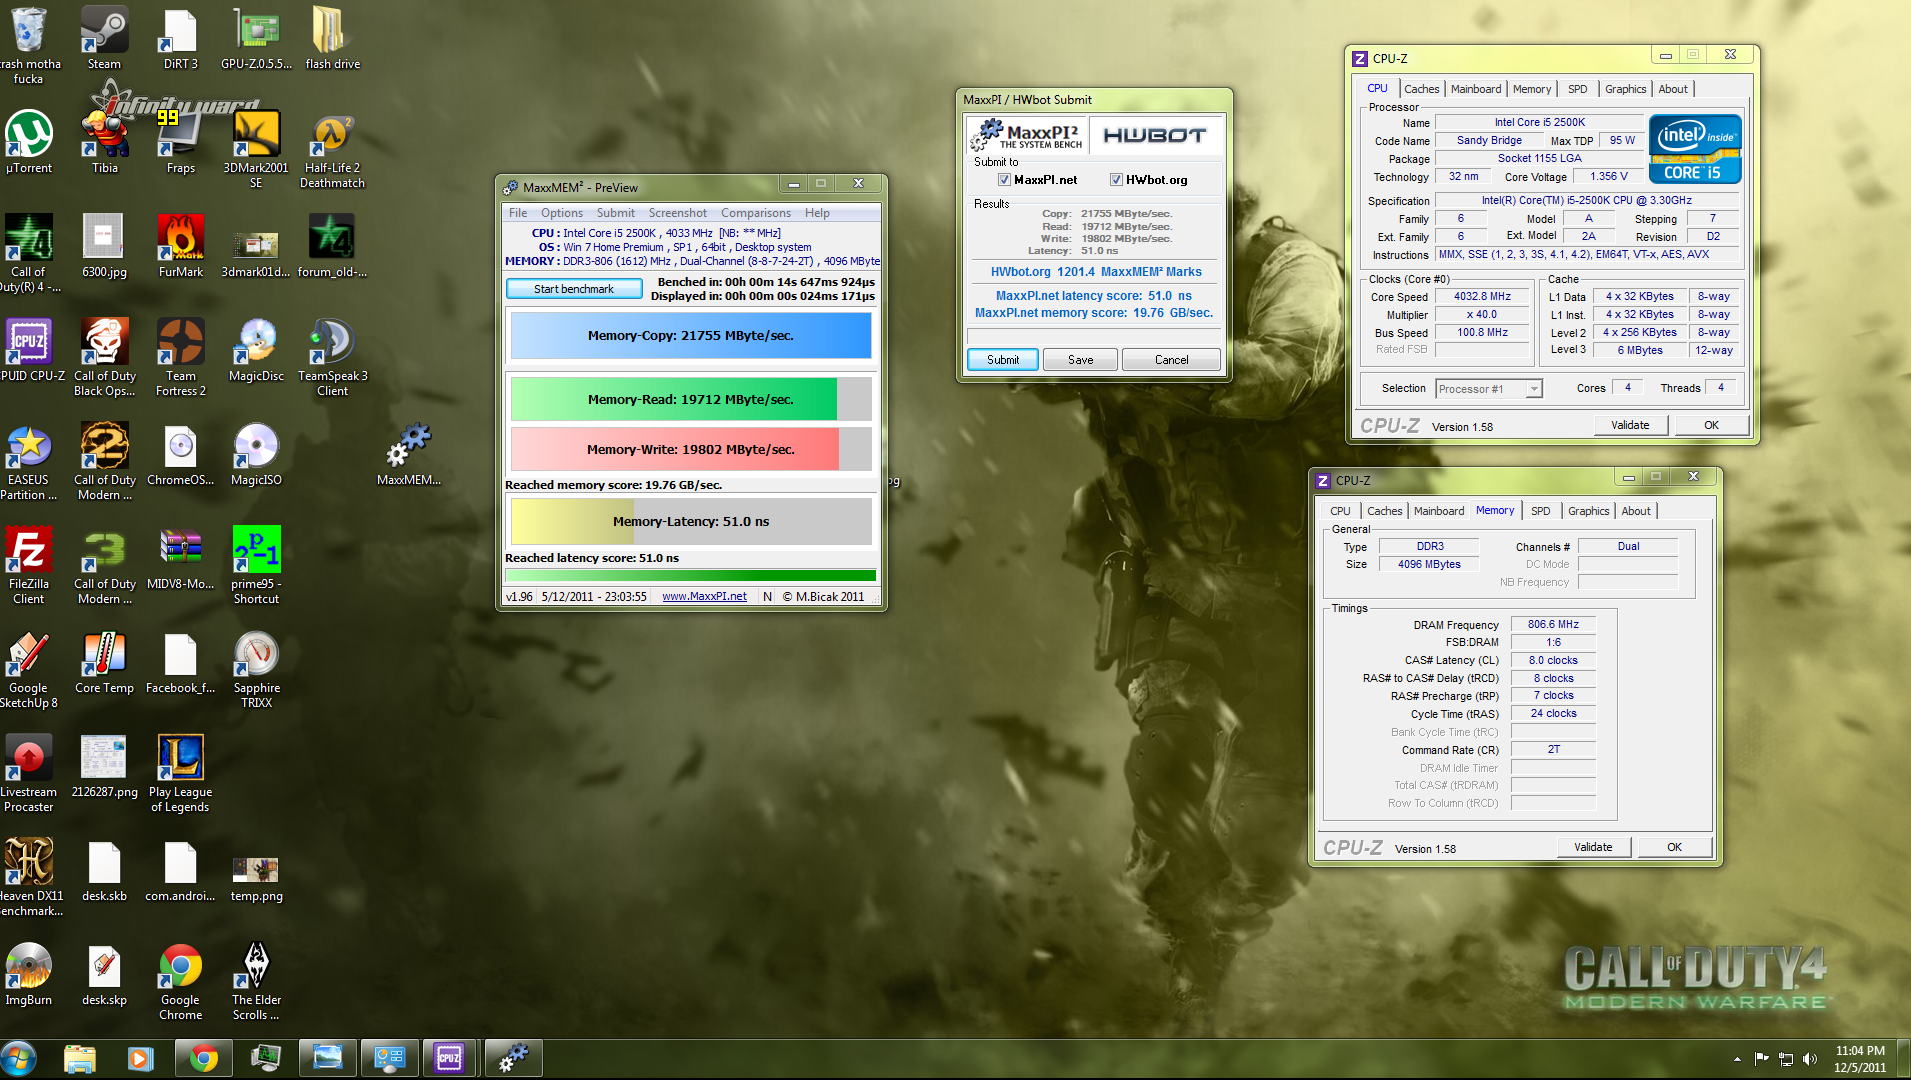1911x1080 pixels.
Task: Switch to SPD tab in bottom CPU-Z
Action: tap(1541, 511)
